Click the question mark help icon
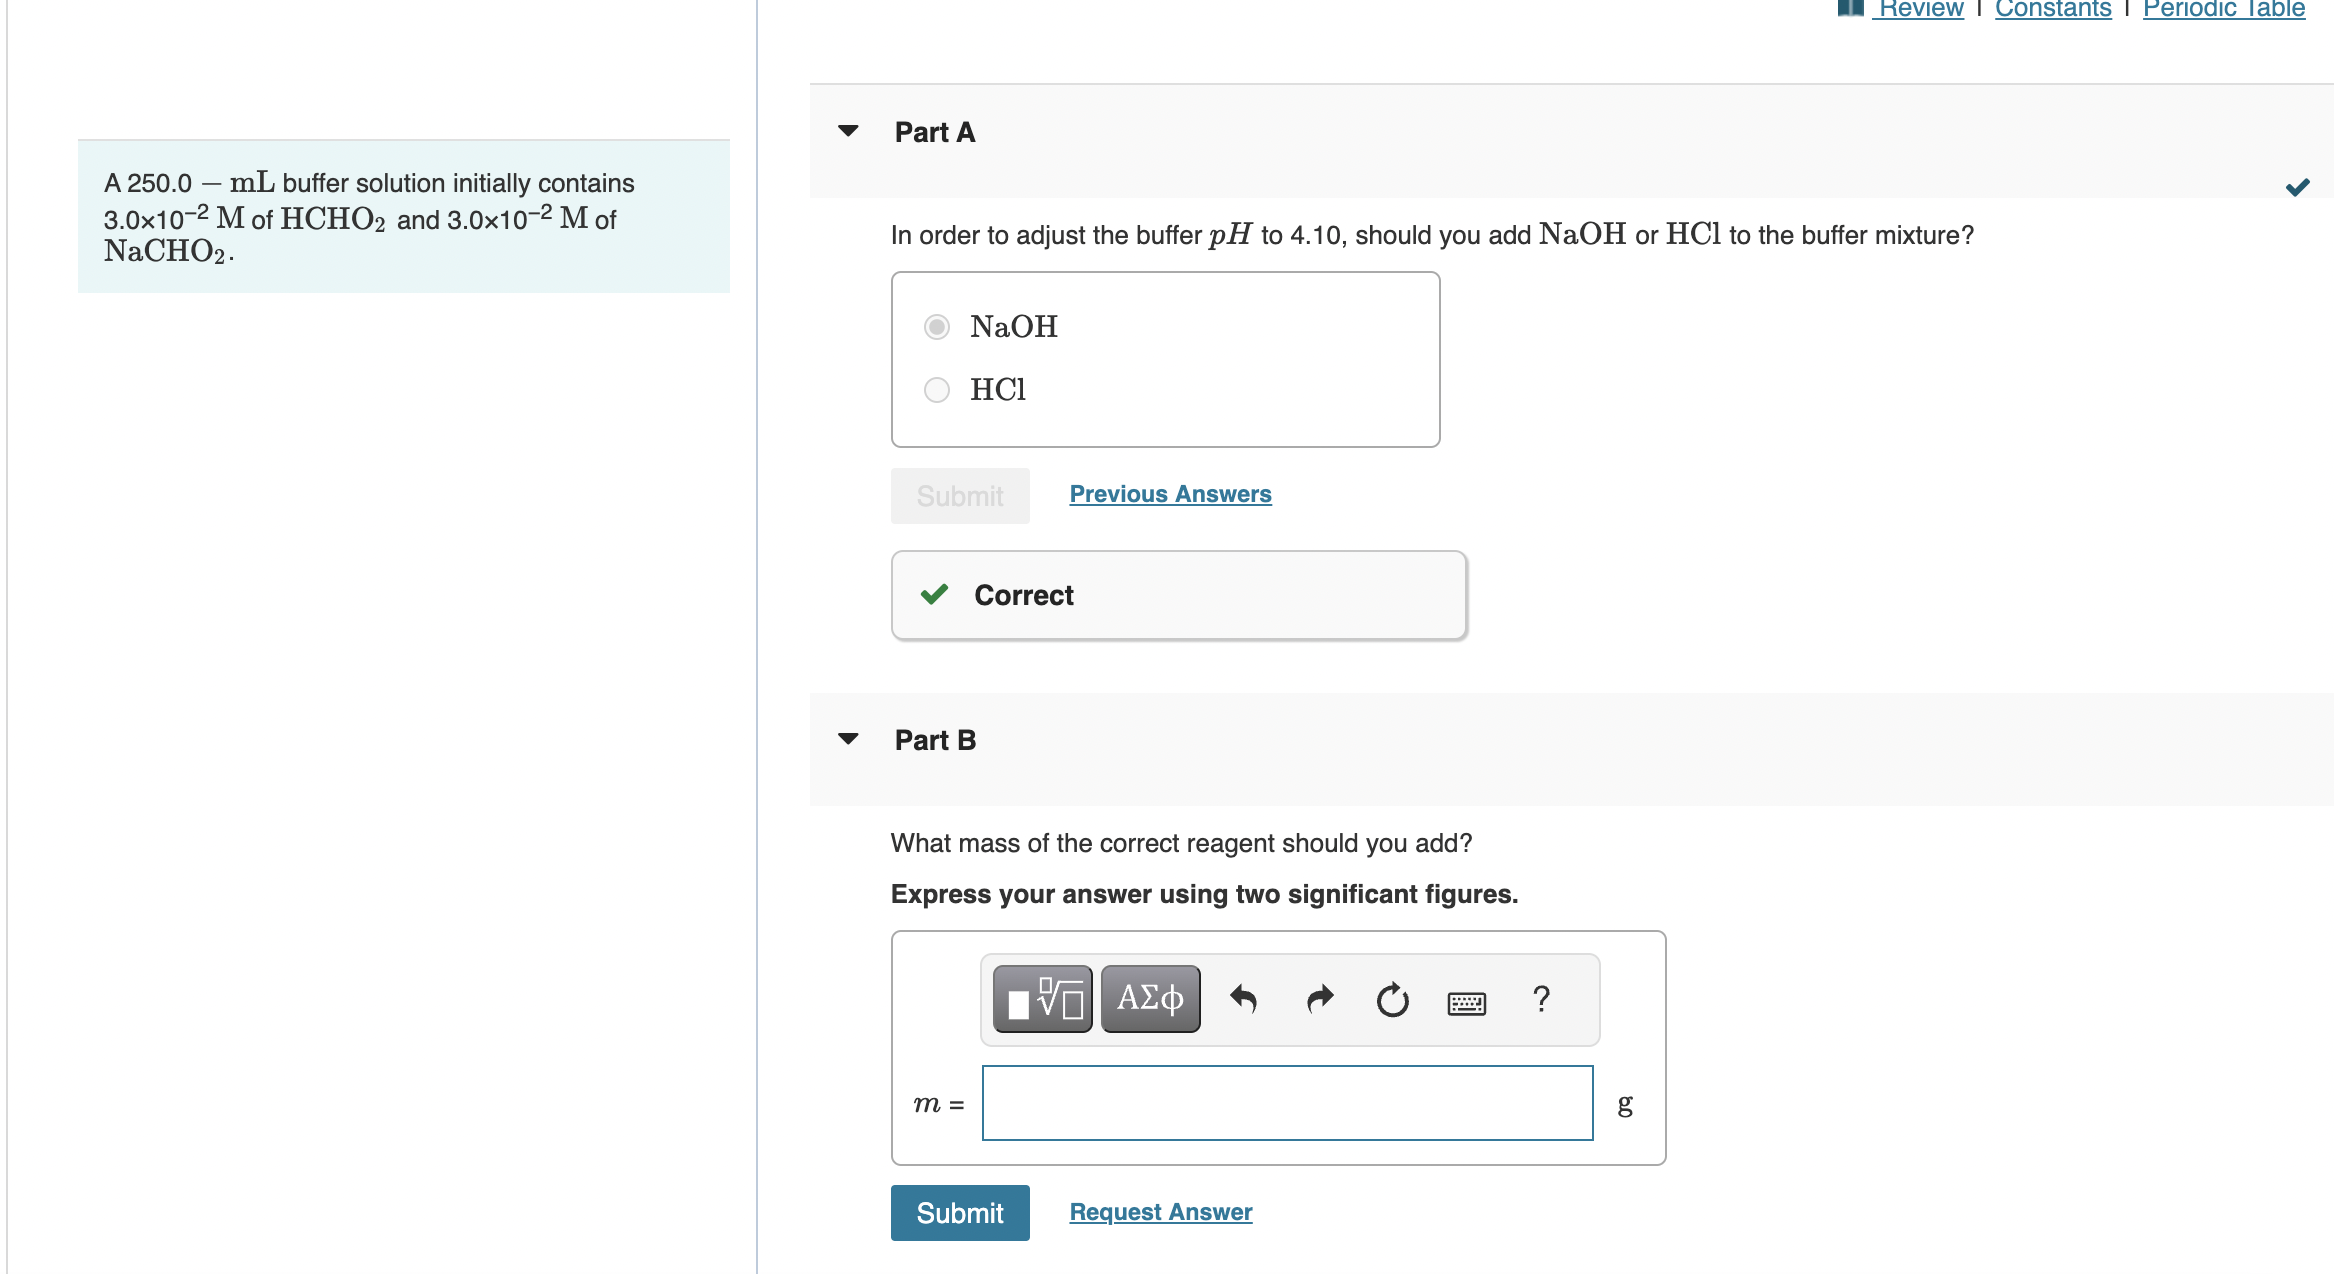 (1541, 998)
